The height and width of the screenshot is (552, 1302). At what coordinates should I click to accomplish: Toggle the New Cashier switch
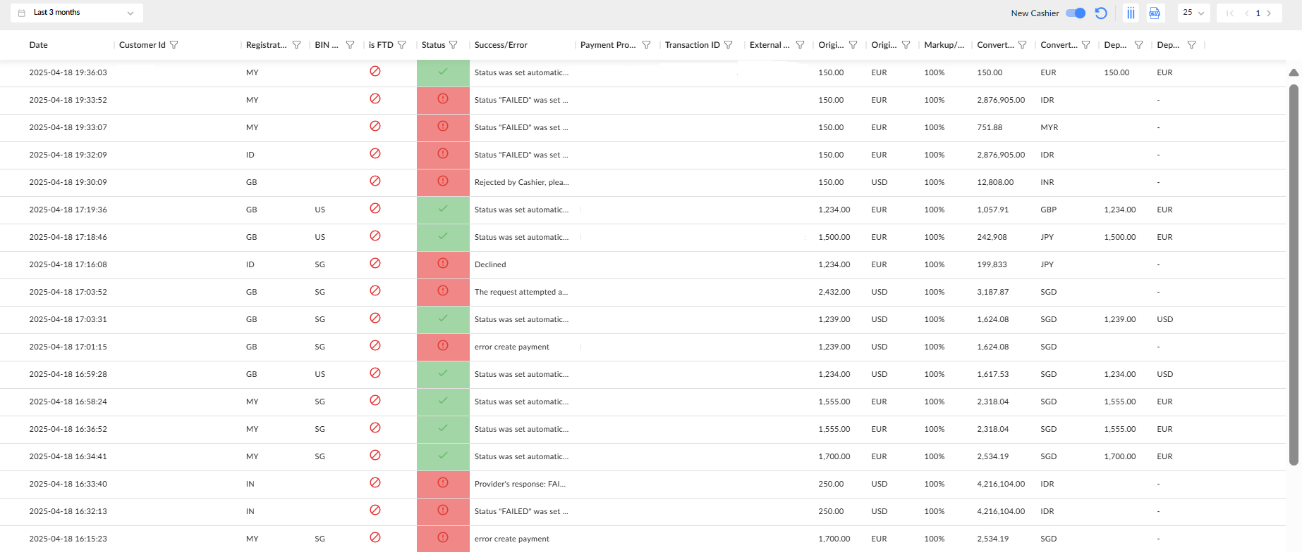click(1076, 13)
